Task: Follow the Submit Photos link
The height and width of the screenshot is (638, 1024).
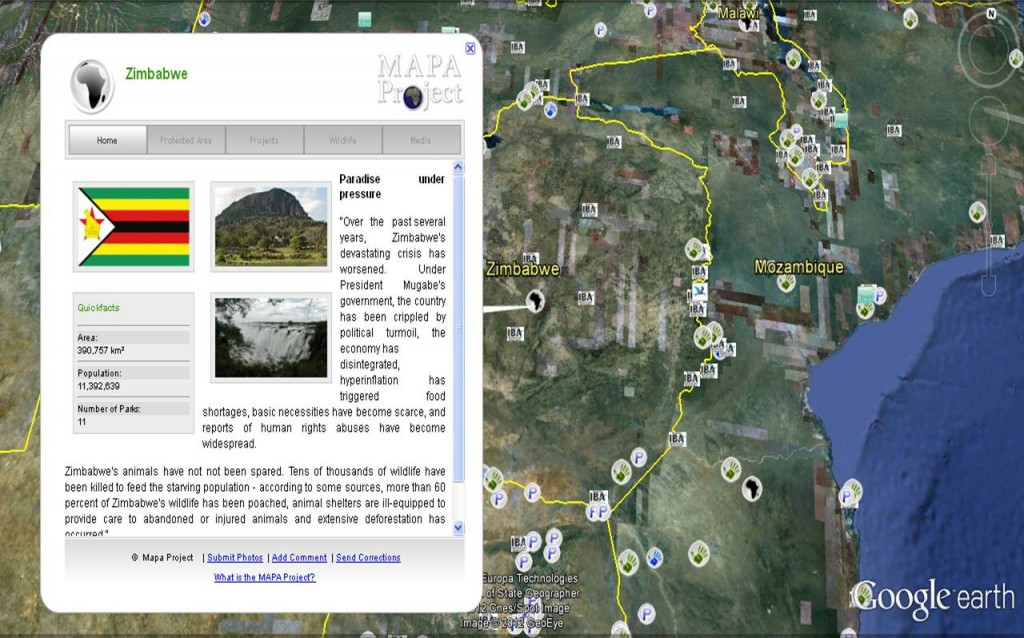Action: click(235, 558)
